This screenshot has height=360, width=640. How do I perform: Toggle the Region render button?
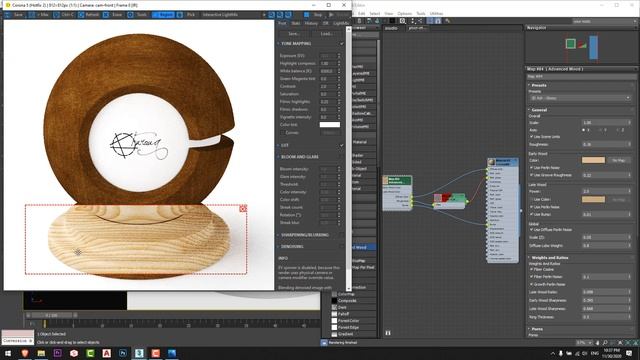click(163, 15)
